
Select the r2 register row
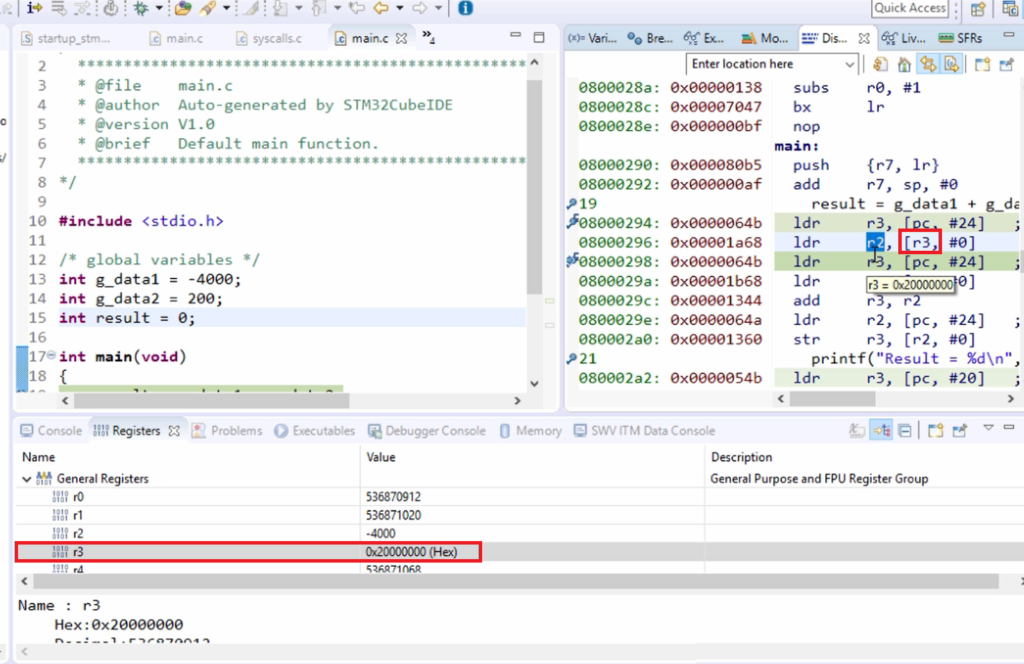pos(519,533)
